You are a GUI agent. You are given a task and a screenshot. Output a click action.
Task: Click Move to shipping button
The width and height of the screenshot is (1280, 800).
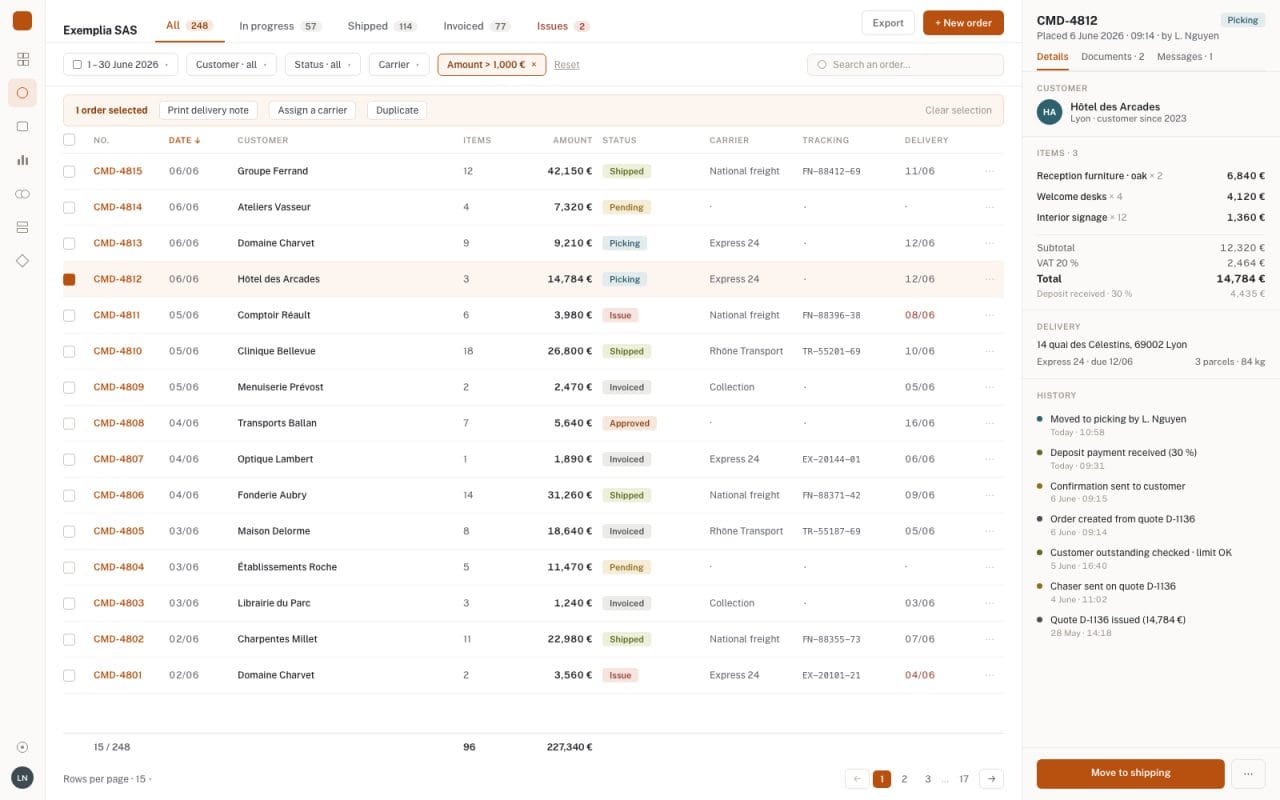(x=1130, y=773)
